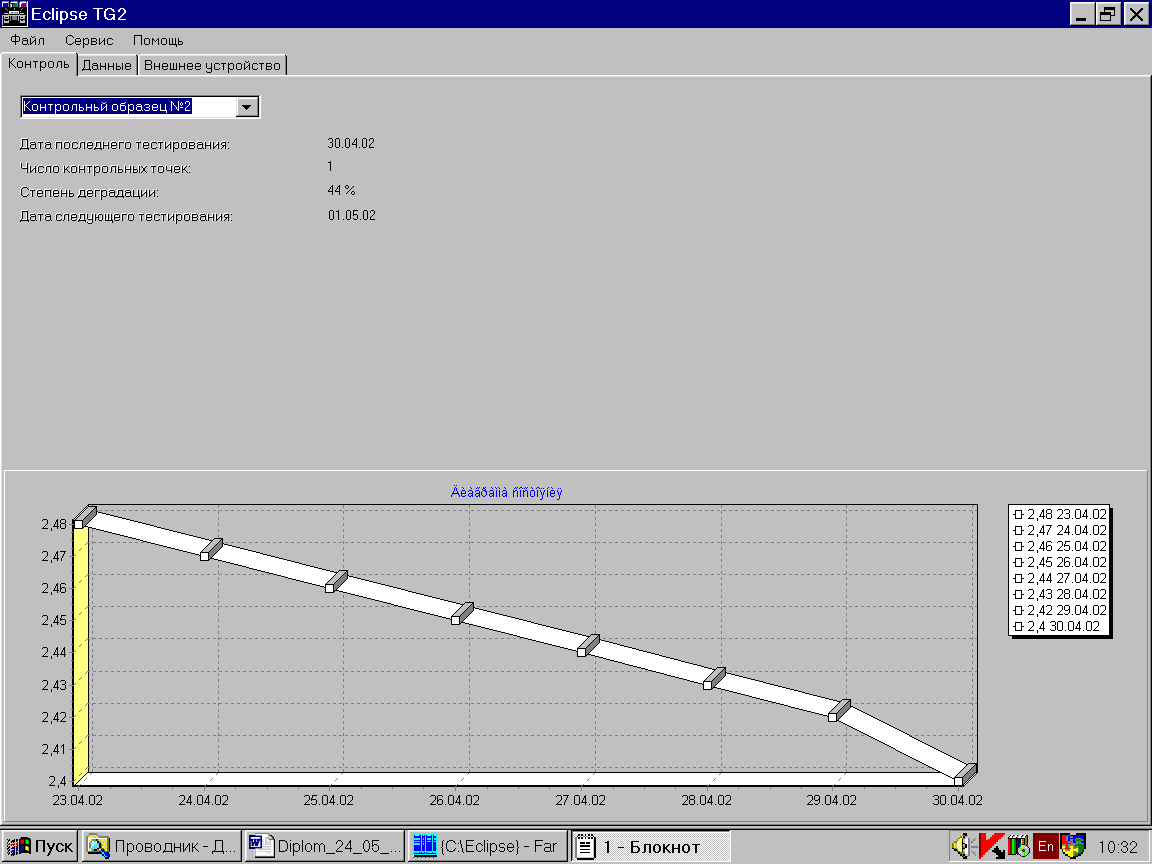Click the En keyboard language indicator
The height and width of the screenshot is (864, 1152).
pyautogui.click(x=1045, y=847)
